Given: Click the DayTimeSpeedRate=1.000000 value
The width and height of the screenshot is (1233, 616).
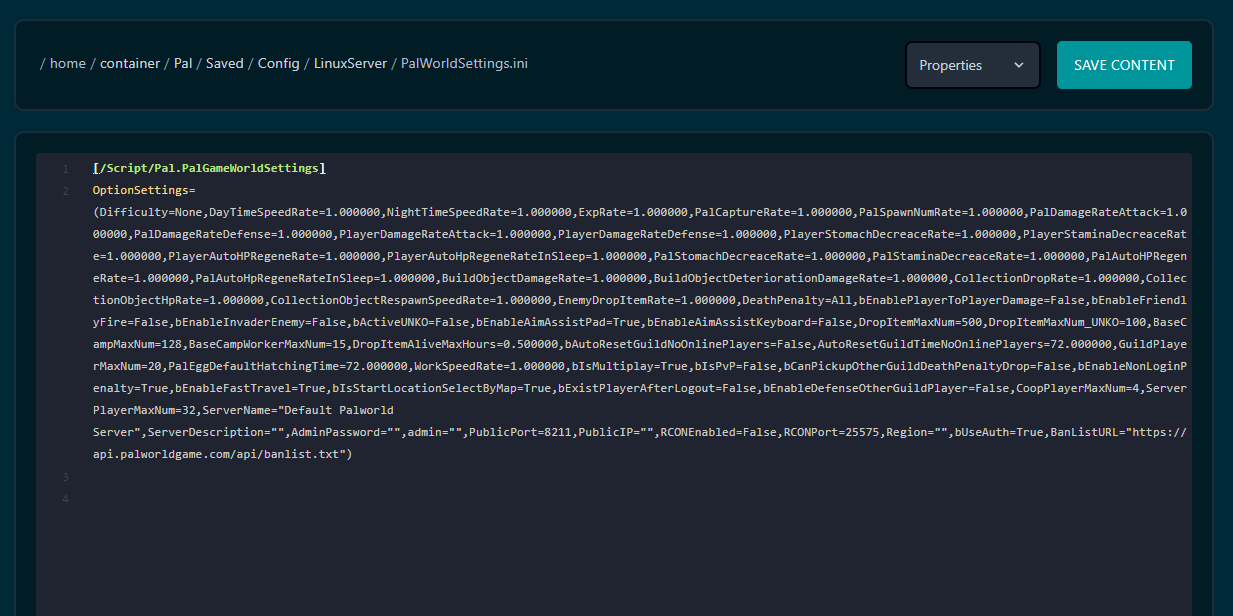Looking at the screenshot, I should coord(295,212).
